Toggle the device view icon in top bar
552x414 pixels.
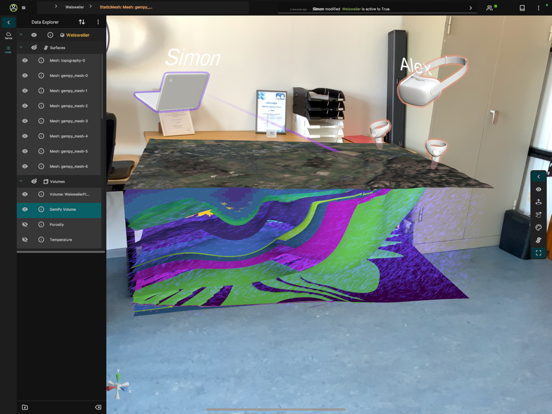522,7
